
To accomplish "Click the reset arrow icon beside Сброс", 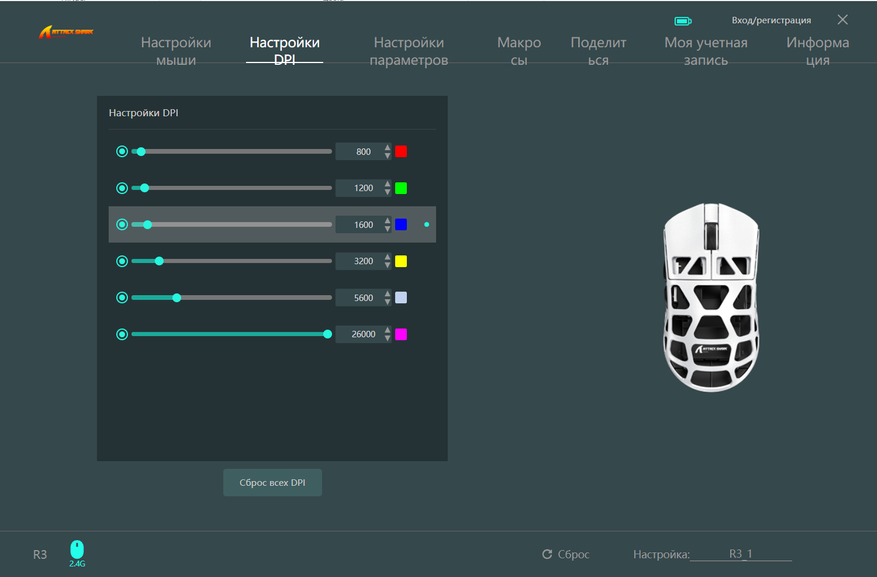I will click(x=547, y=554).
